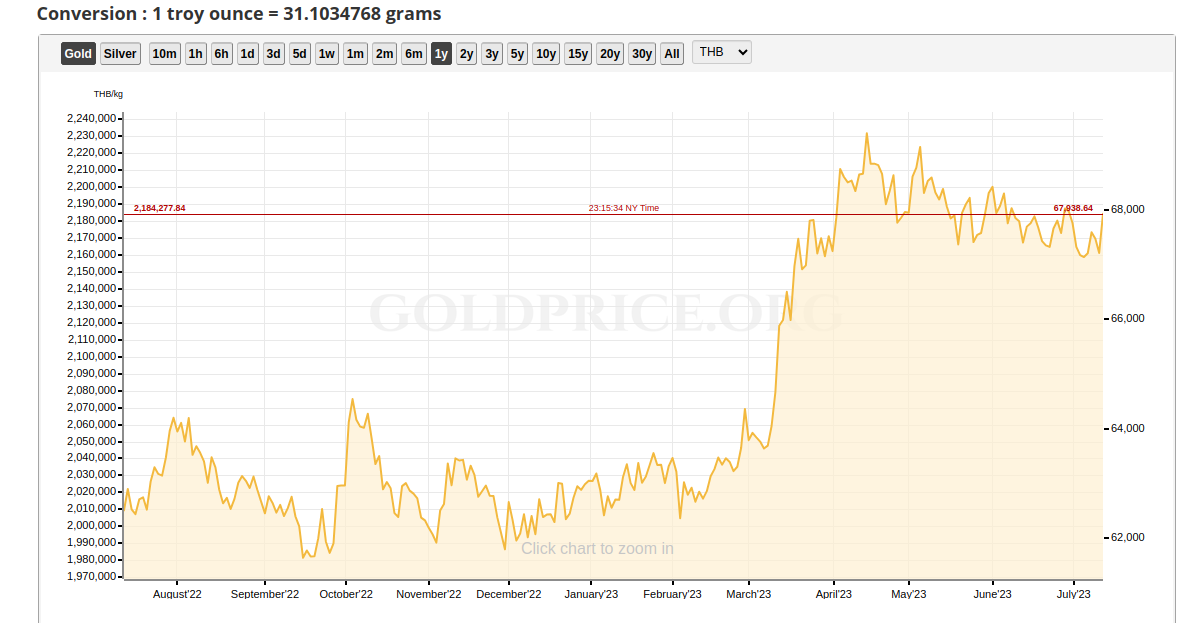Switch chart to Silver

pyautogui.click(x=120, y=54)
